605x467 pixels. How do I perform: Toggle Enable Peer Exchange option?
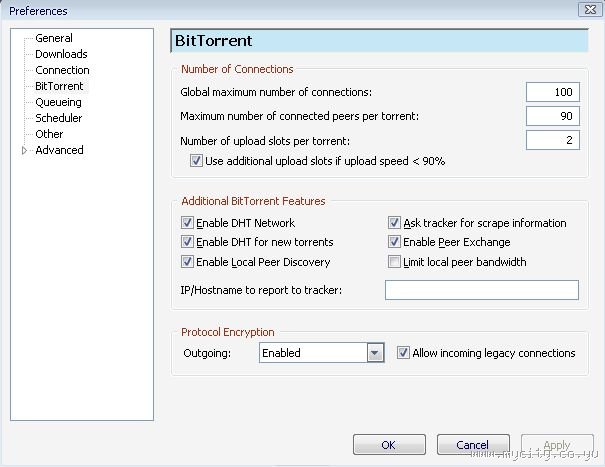point(395,242)
